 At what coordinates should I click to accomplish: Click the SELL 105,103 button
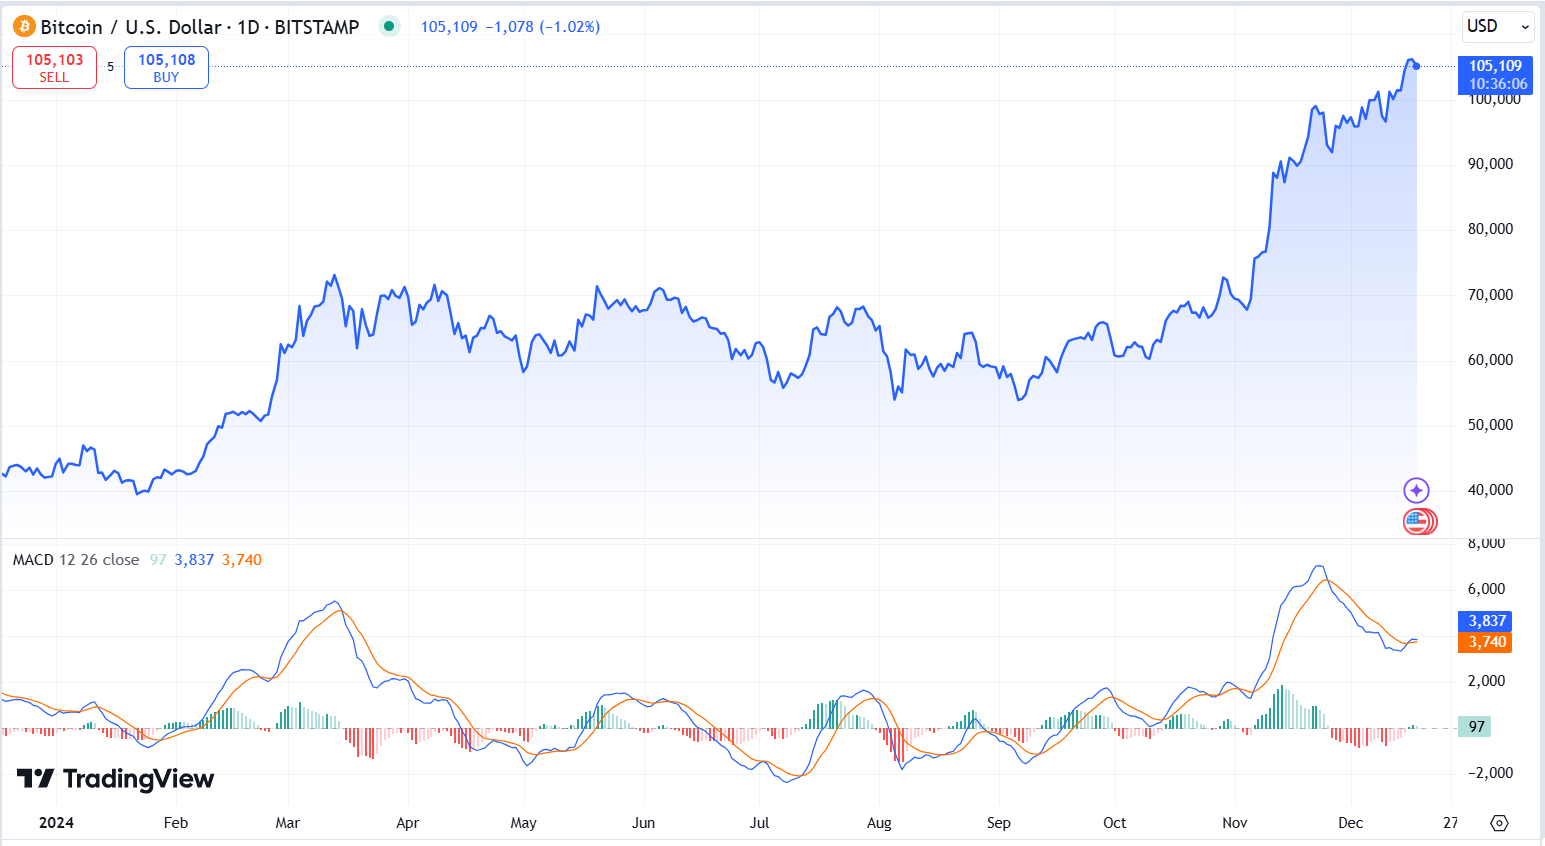tap(55, 68)
